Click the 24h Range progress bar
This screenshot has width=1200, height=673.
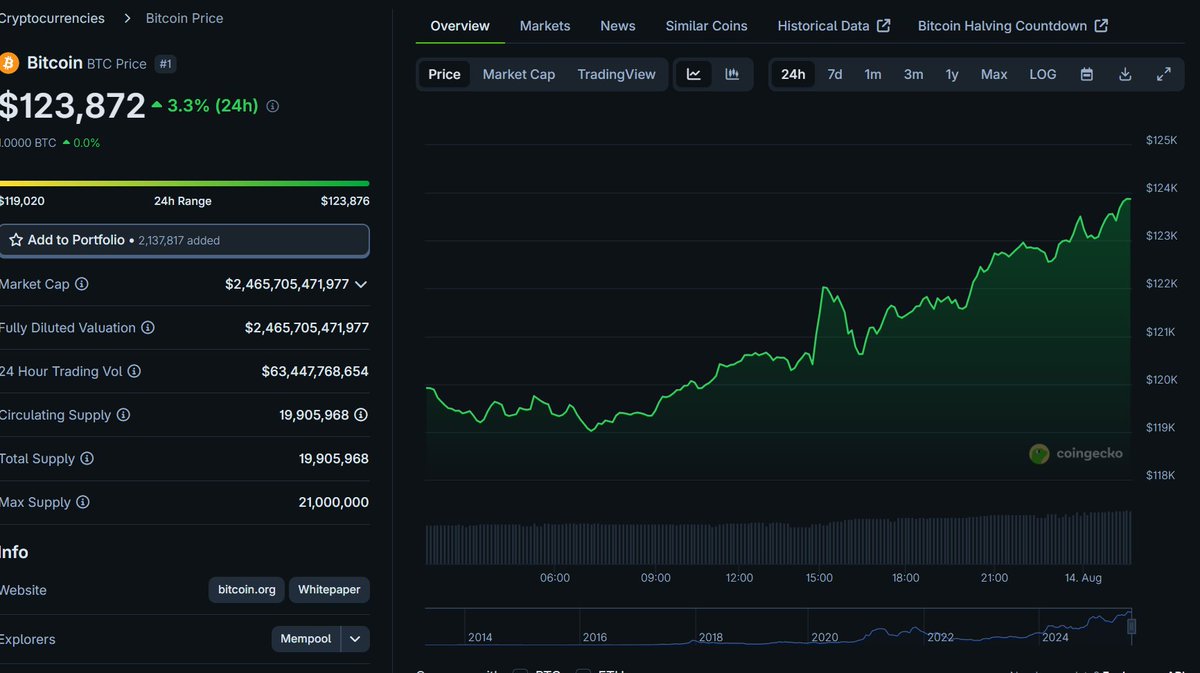click(x=185, y=183)
